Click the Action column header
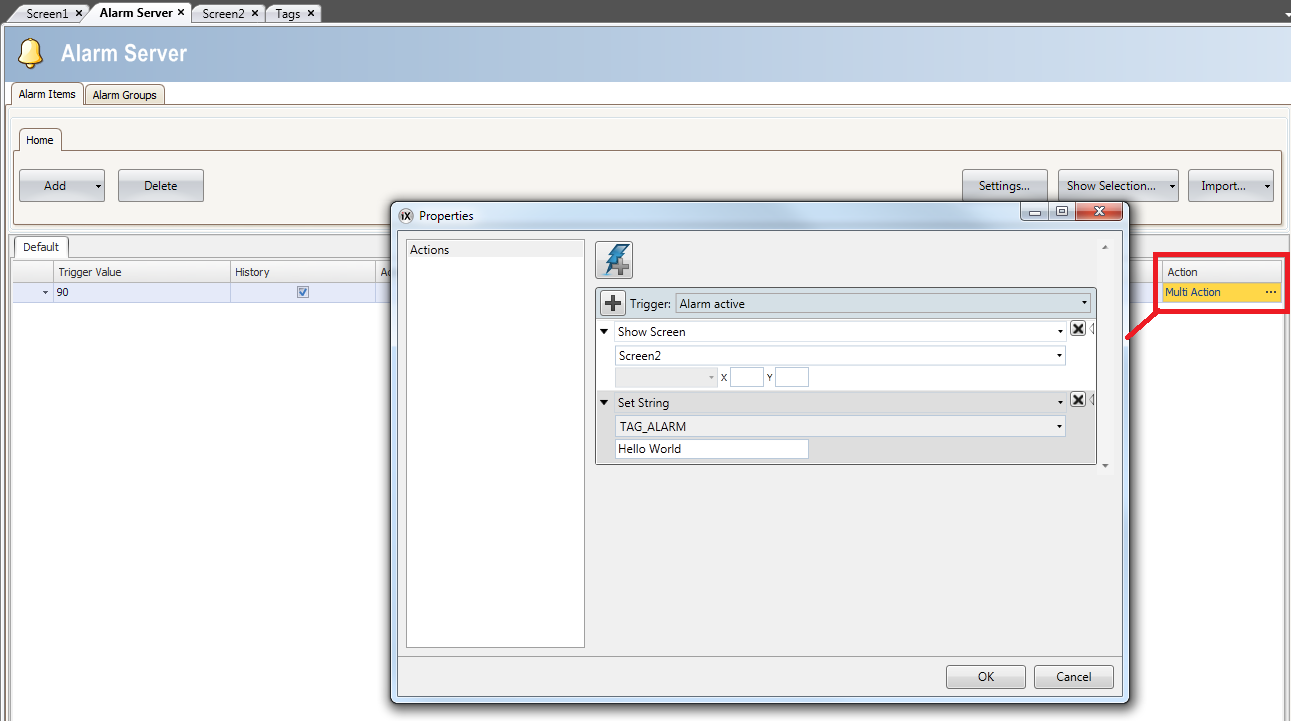This screenshot has width=1291, height=721. tap(1222, 272)
